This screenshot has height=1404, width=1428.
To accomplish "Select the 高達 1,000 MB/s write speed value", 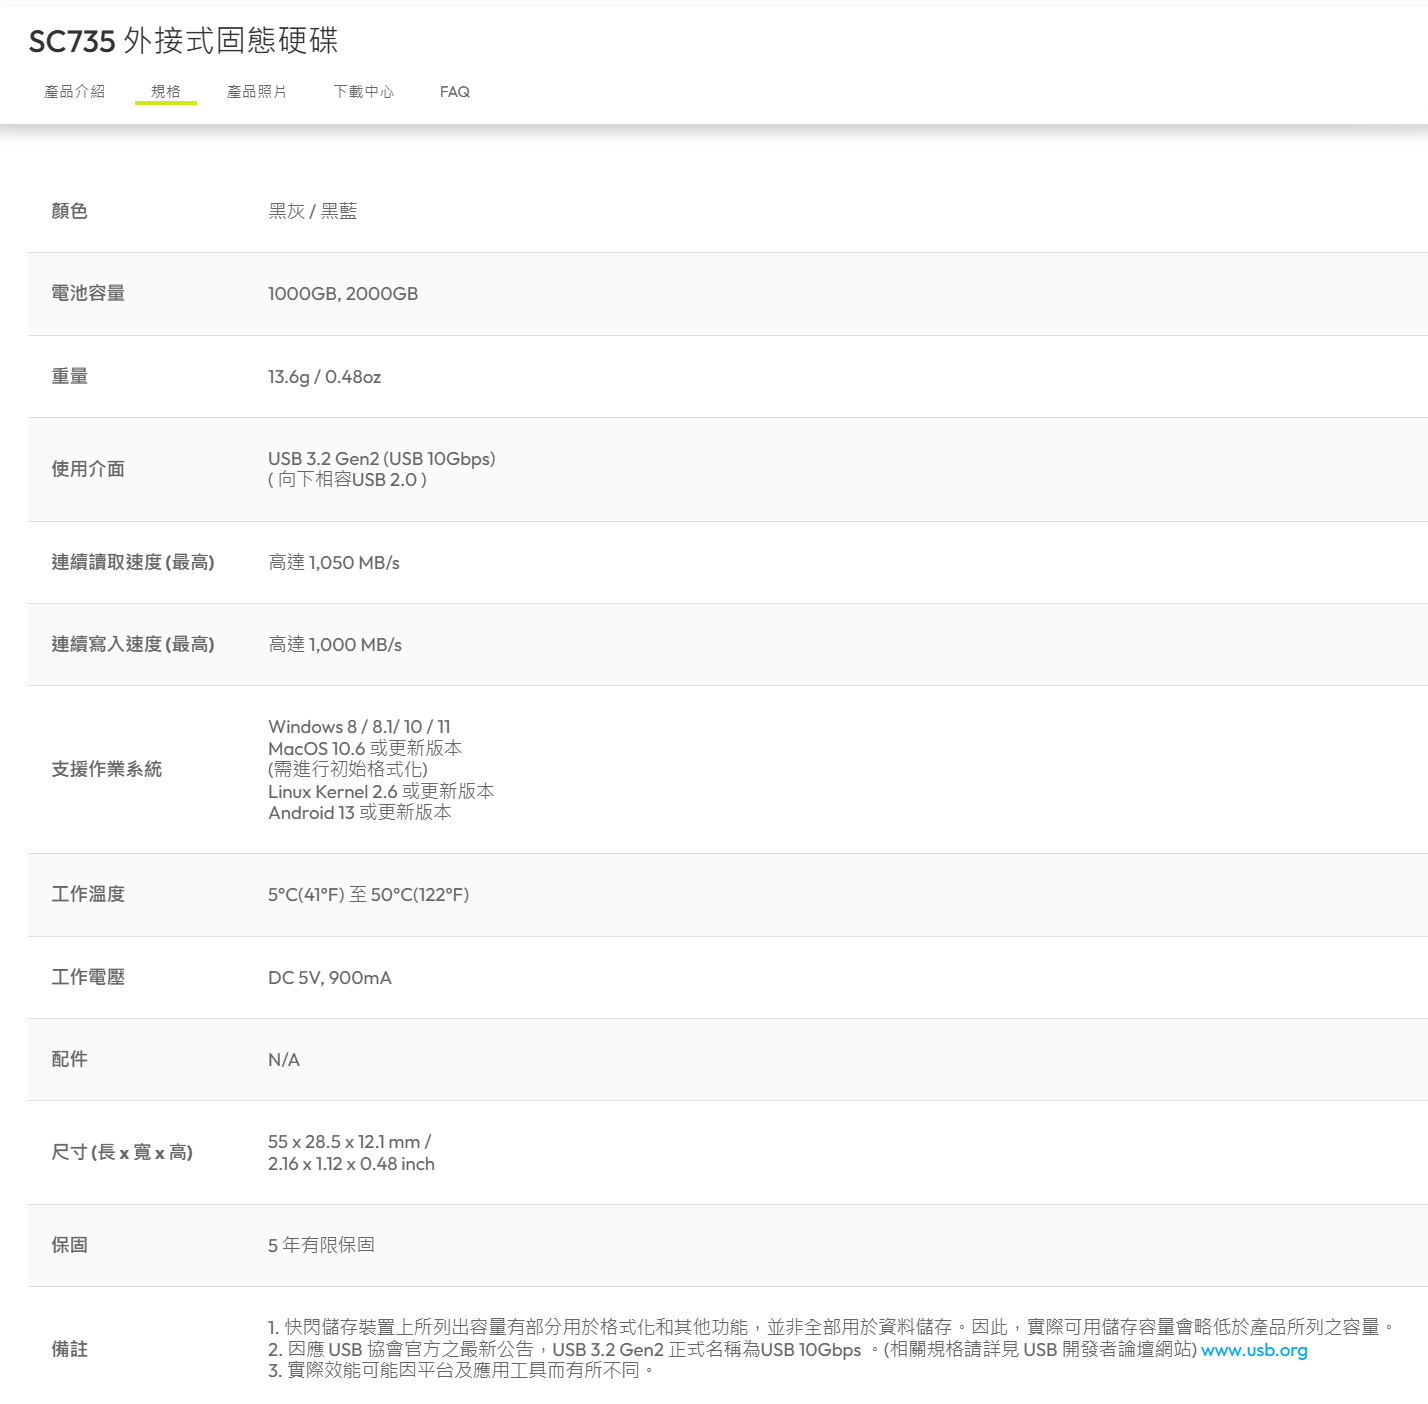I will 333,644.
